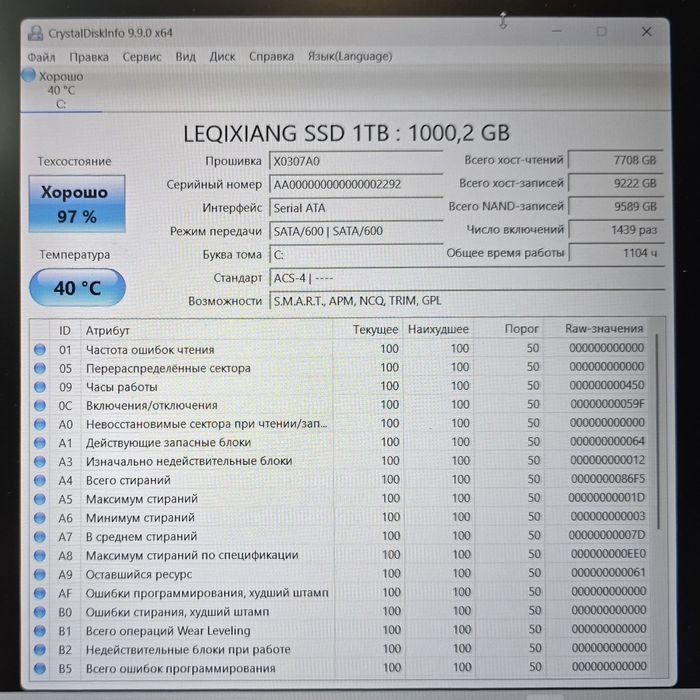Image resolution: width=700 pixels, height=700 pixels.
Task: Click the status dot for attribute 0C
Action: tap(40, 405)
